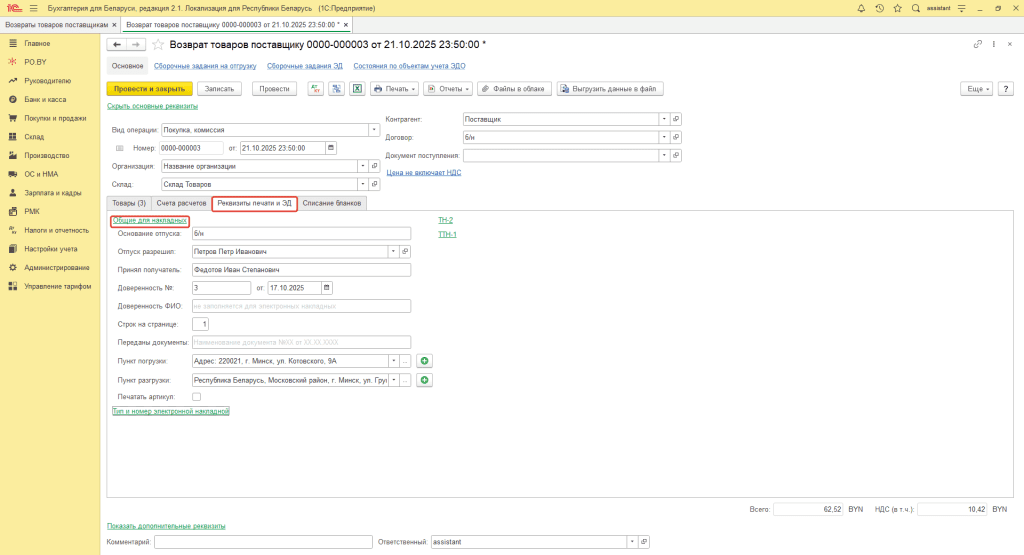
Task: Open the Печать dropdown menu
Action: [394, 88]
